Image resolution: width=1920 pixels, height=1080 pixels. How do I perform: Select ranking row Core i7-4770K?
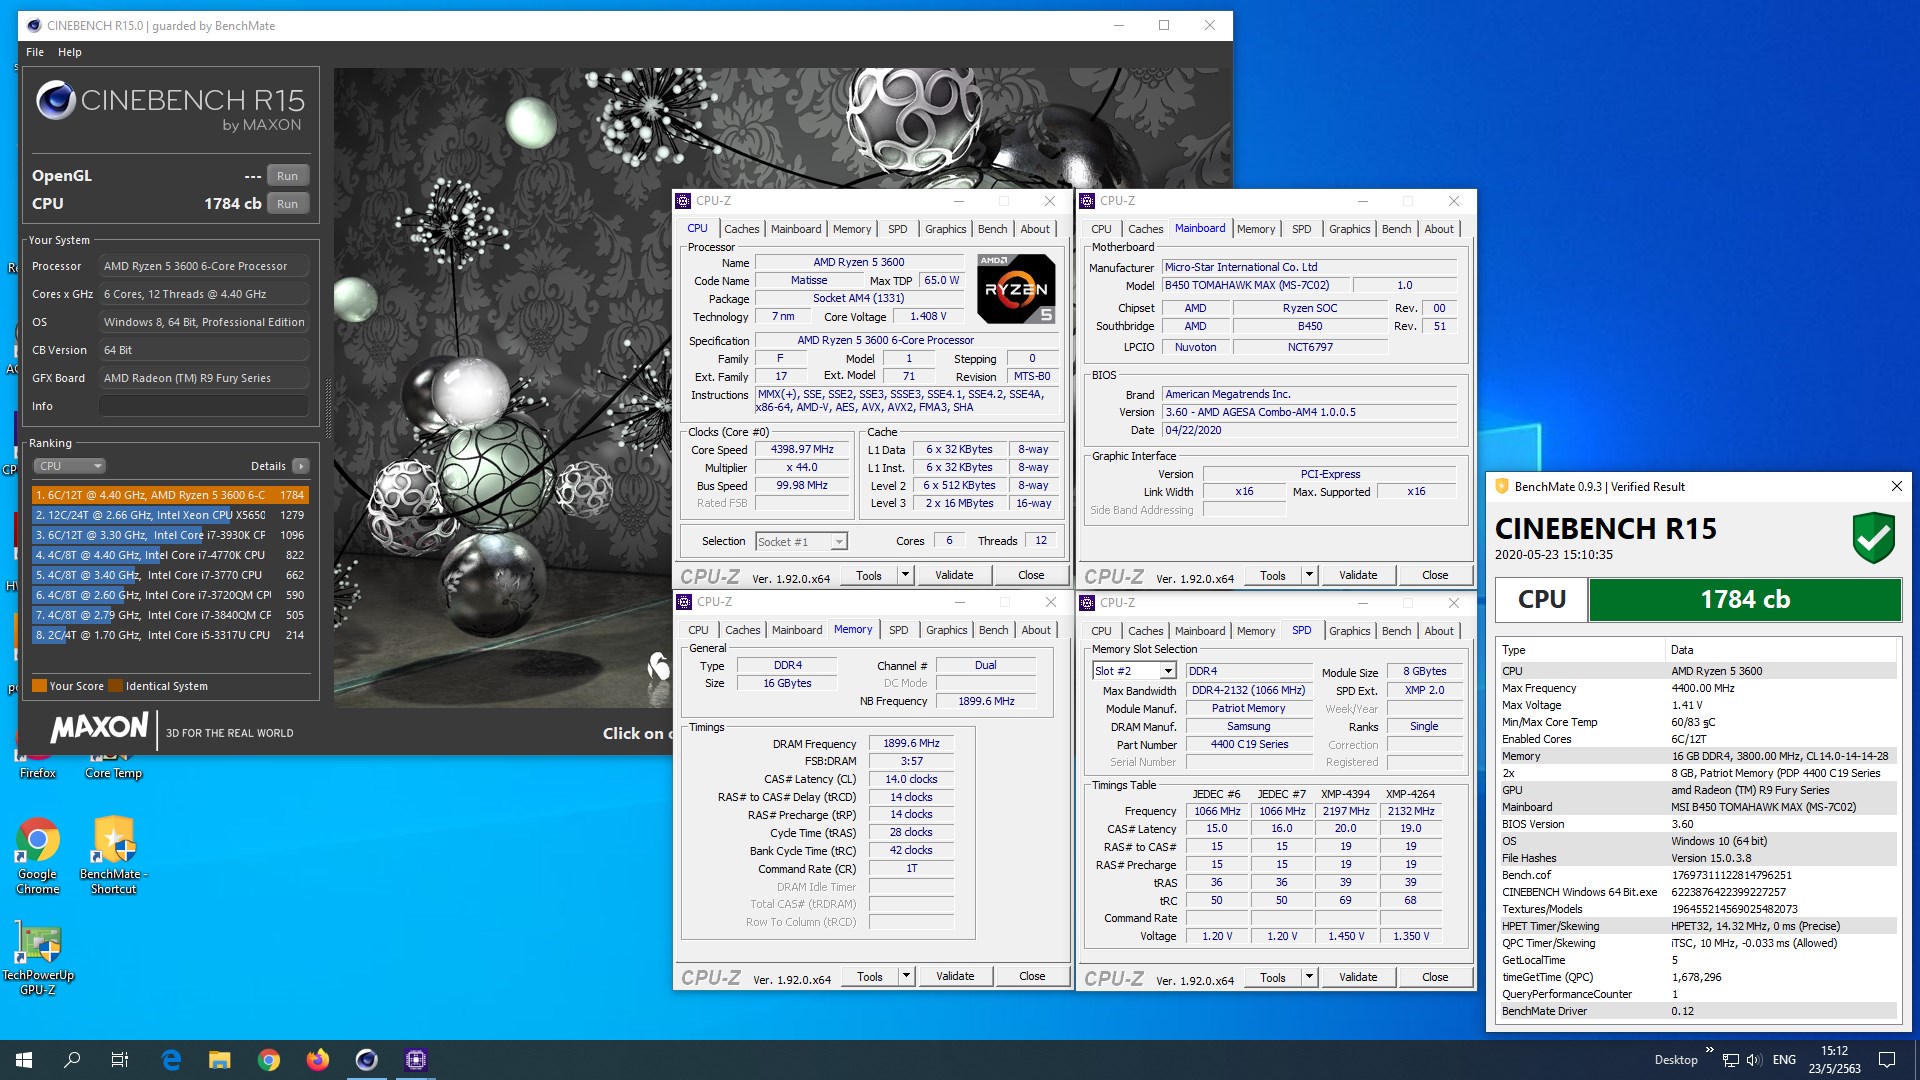tap(170, 555)
